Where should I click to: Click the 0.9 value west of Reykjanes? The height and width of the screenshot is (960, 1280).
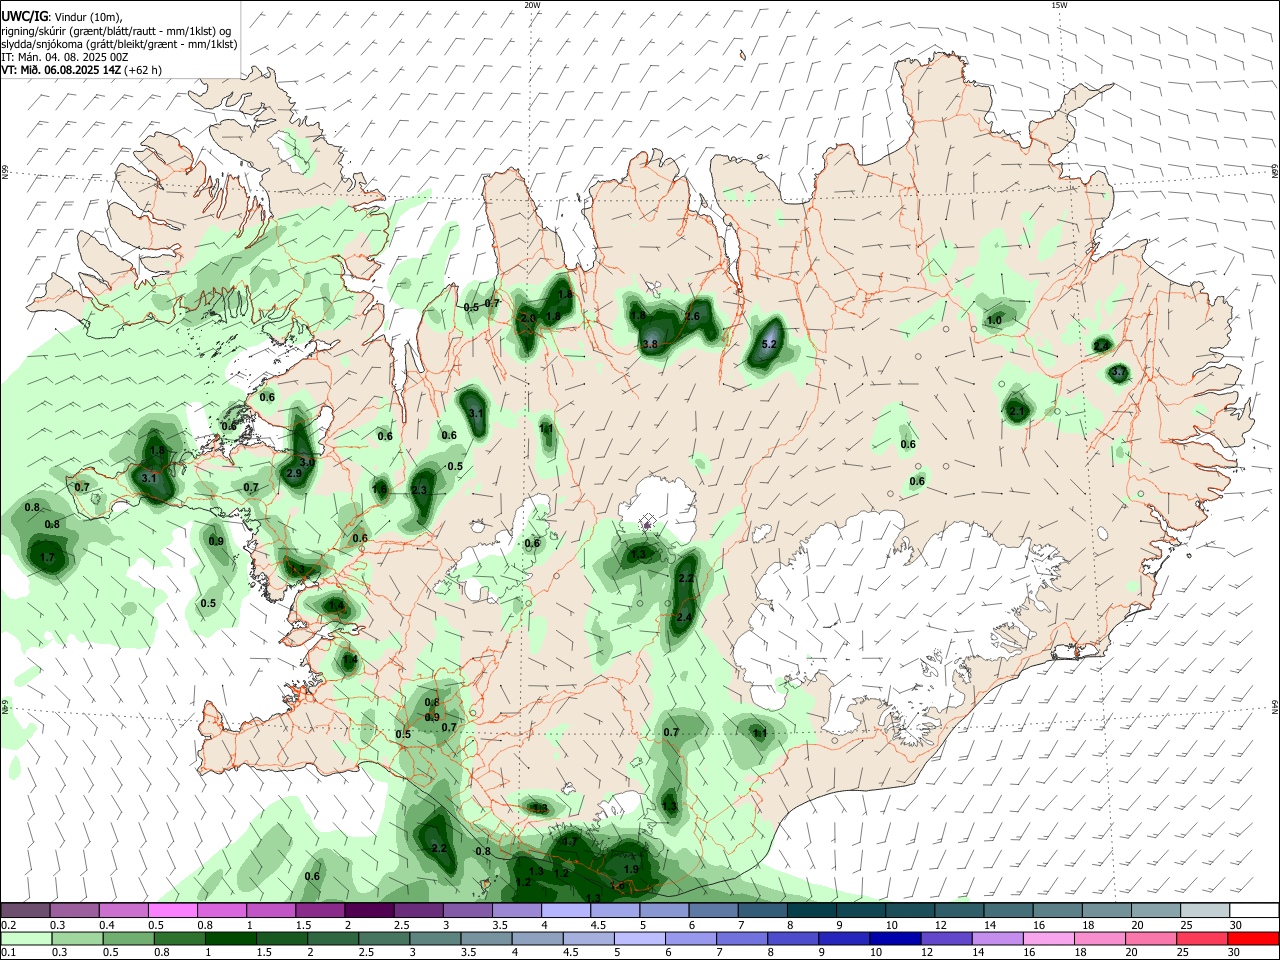216,541
